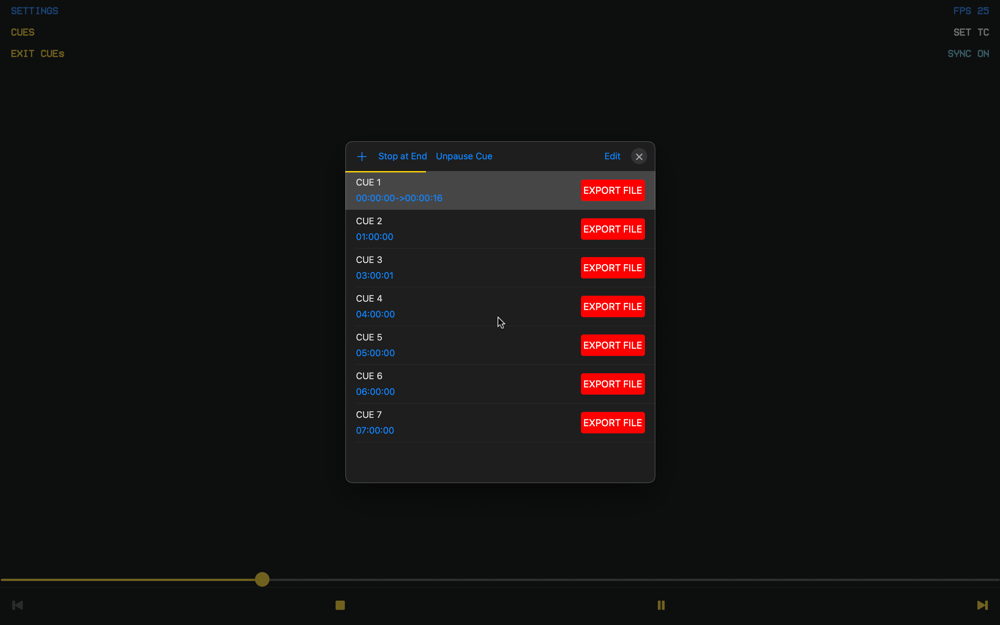
Task: Select the CUE 1 title
Action: (x=368, y=182)
